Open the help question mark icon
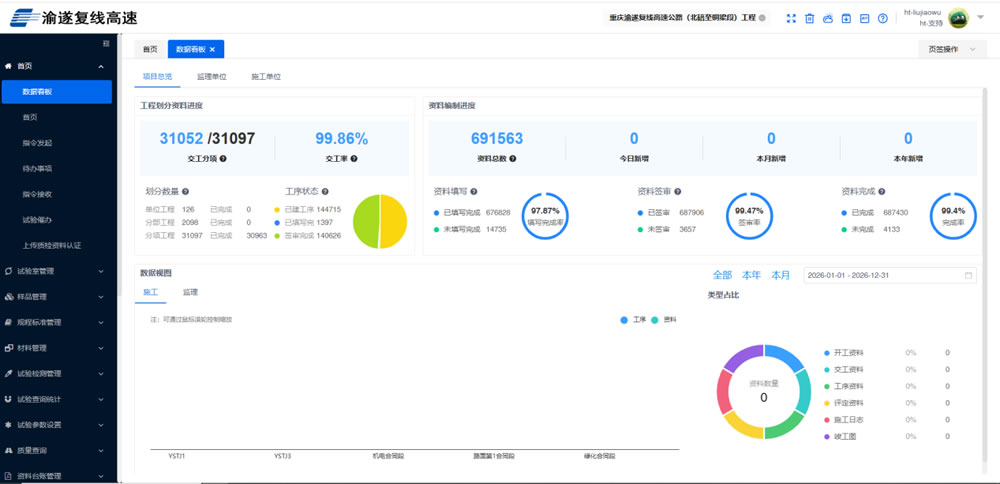Screen dimensions: 1000x484 pos(883,18)
